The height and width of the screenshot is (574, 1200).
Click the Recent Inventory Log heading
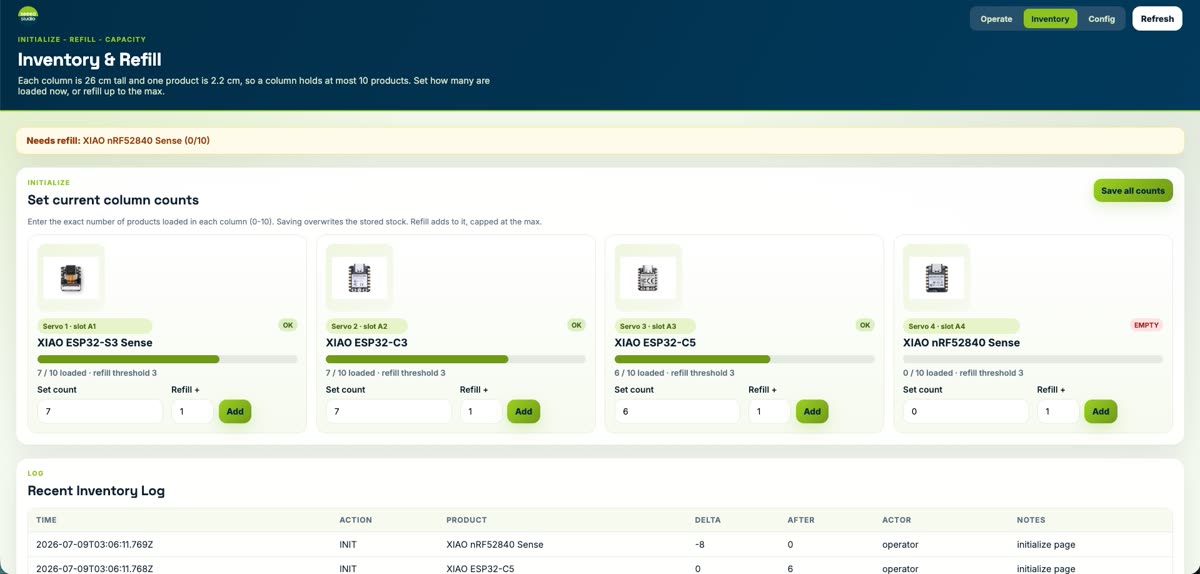(96, 491)
